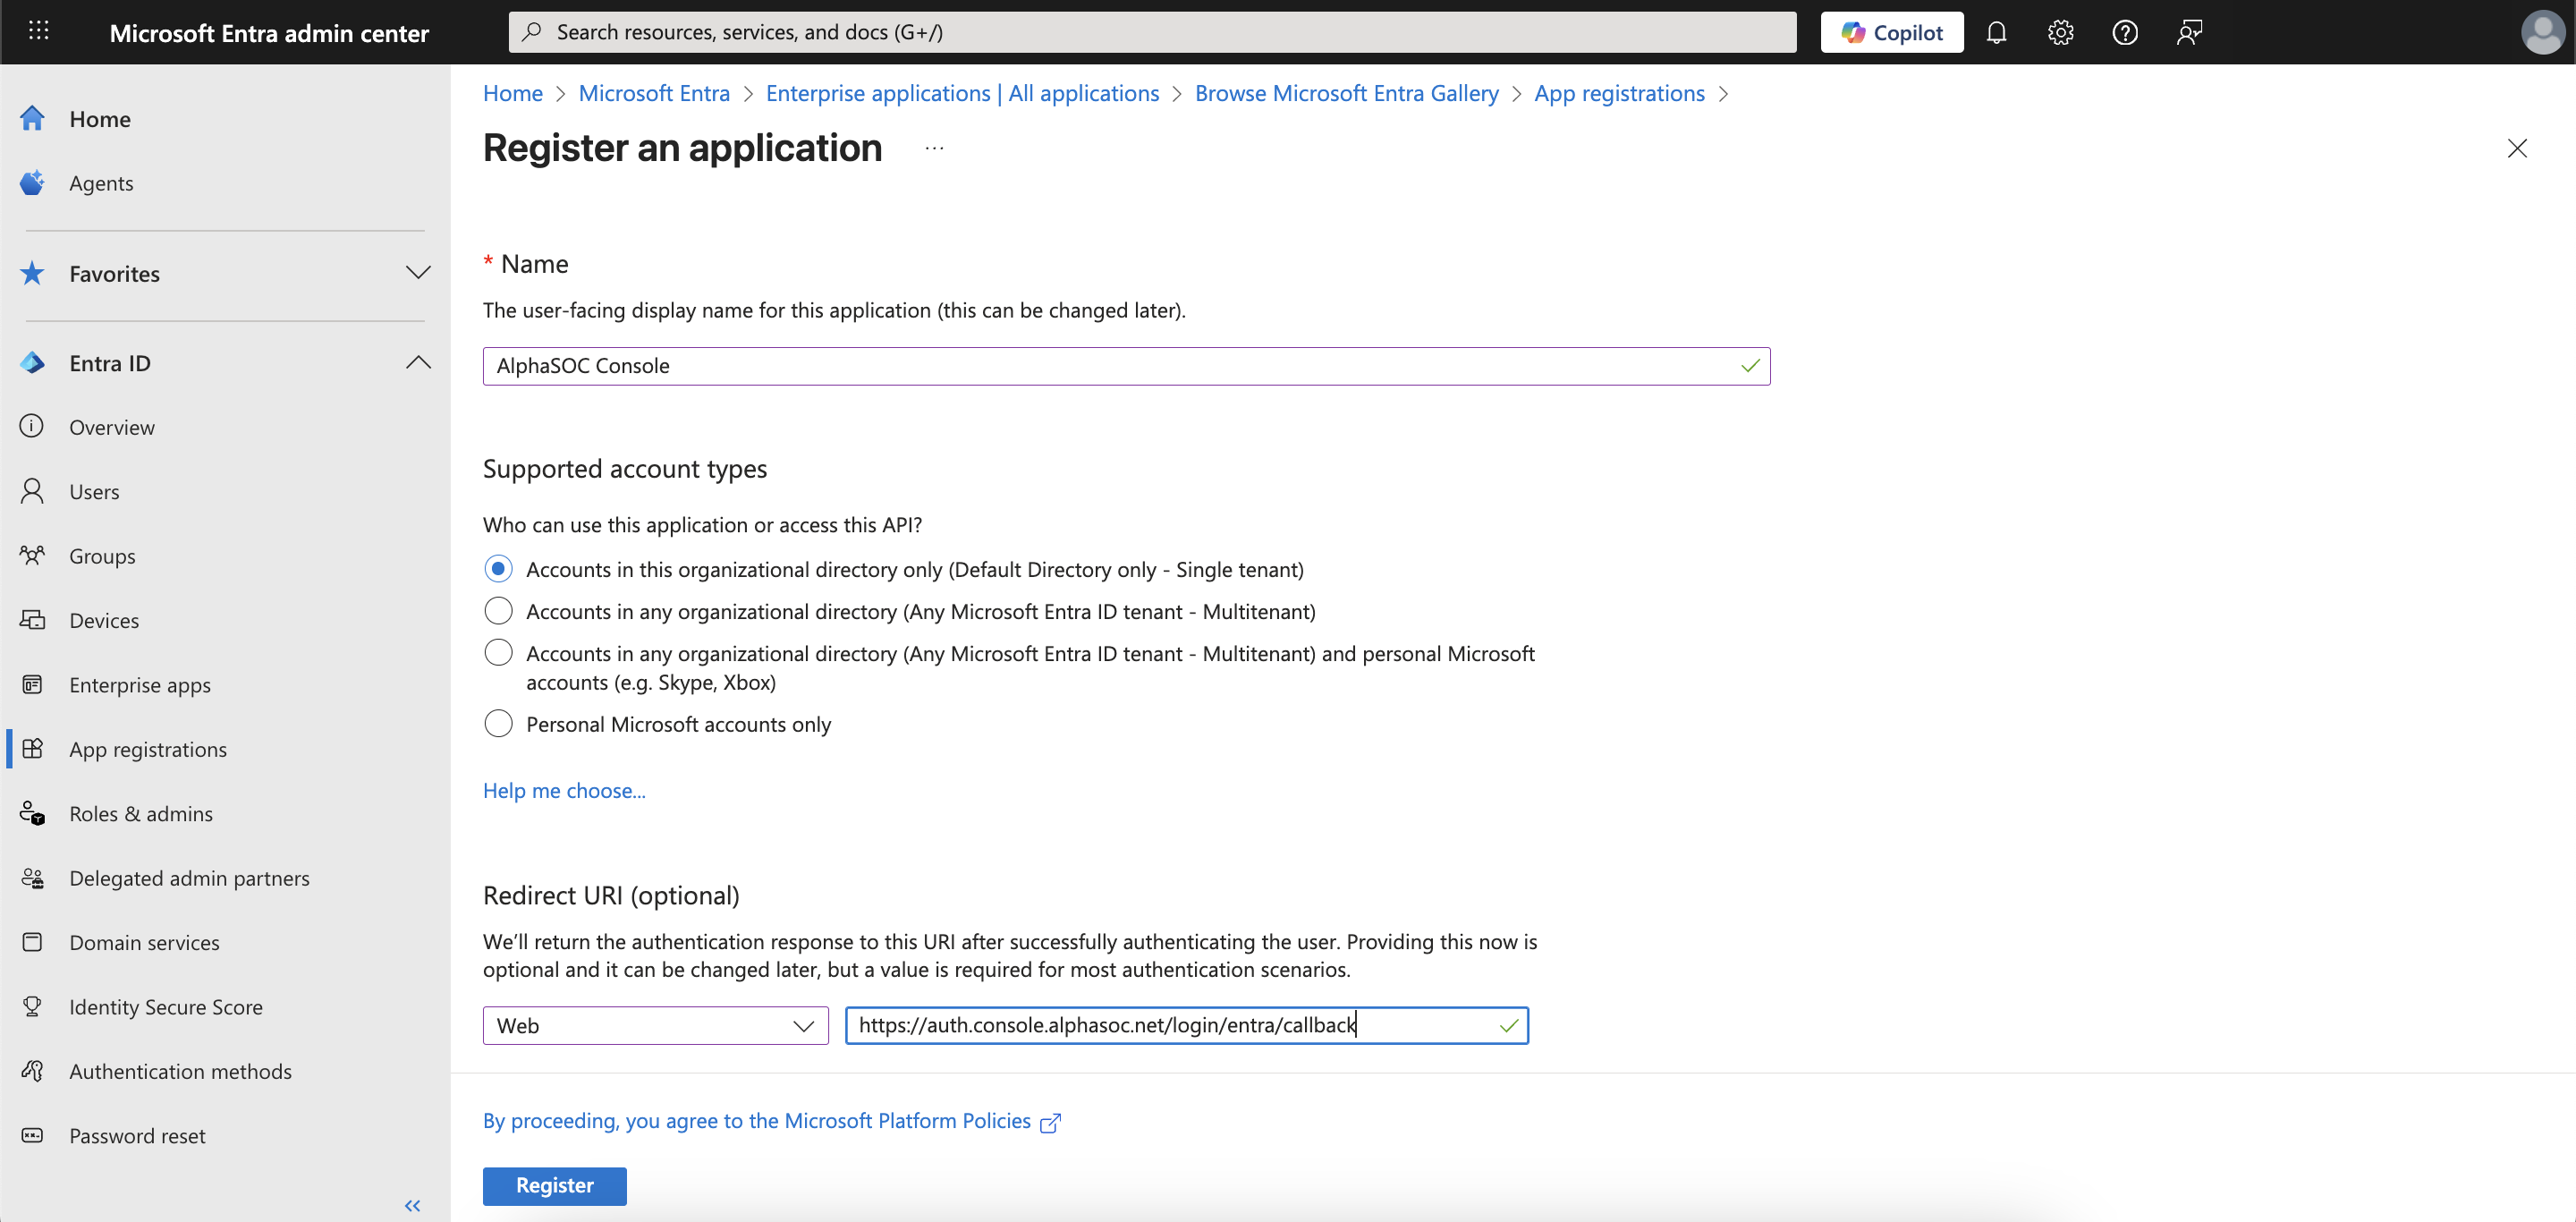Image resolution: width=2576 pixels, height=1222 pixels.
Task: Open the notifications bell icon
Action: (x=1996, y=32)
